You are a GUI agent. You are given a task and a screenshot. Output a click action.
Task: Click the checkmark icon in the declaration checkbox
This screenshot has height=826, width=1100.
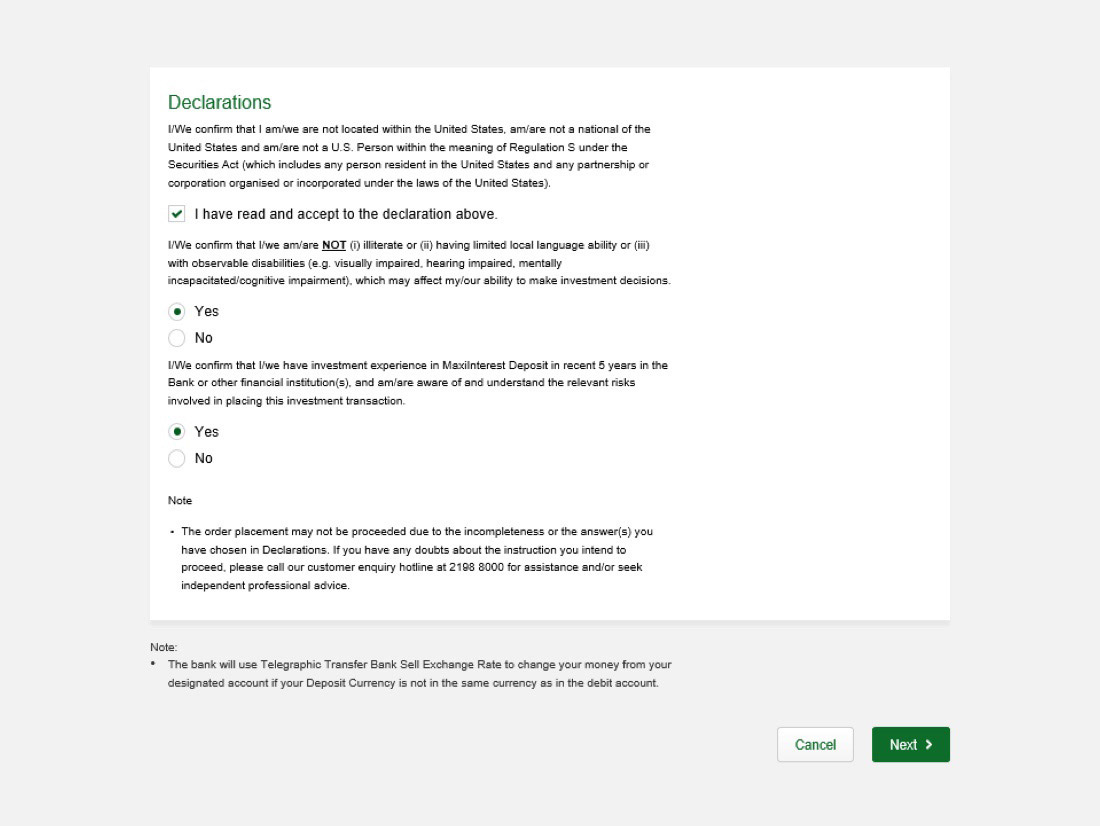coord(177,214)
